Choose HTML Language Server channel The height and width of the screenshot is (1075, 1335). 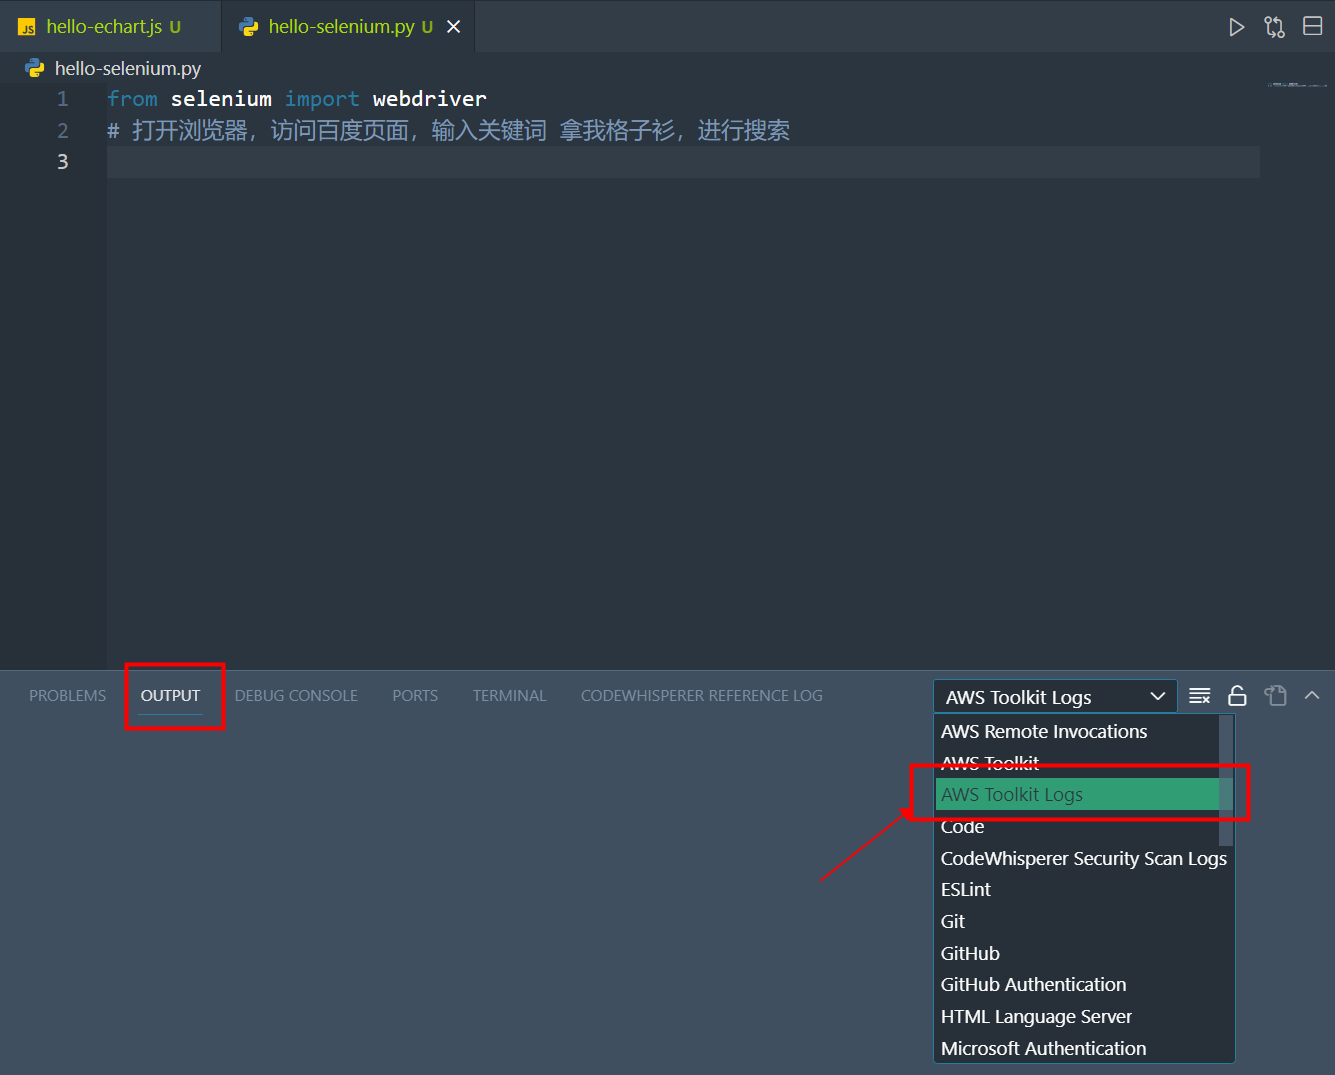[x=1084, y=1016]
